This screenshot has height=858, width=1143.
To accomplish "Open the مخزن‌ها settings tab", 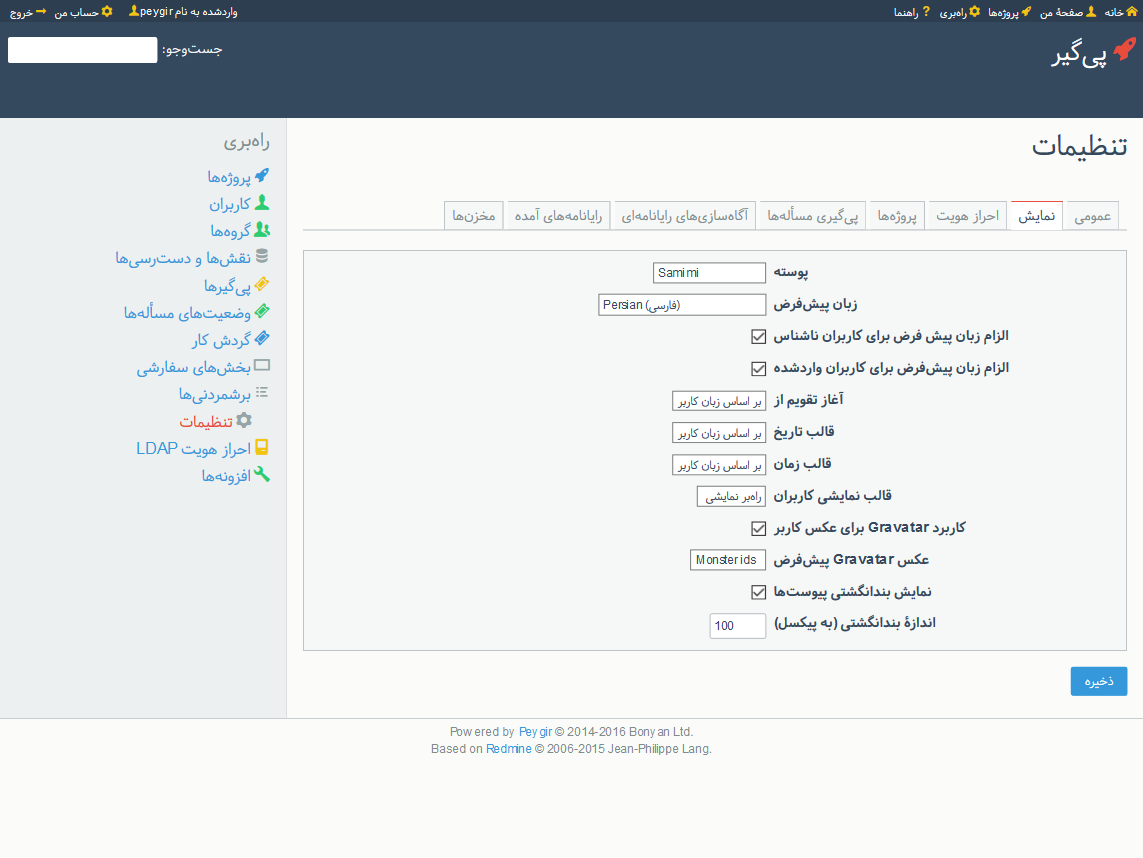I will pos(473,216).
